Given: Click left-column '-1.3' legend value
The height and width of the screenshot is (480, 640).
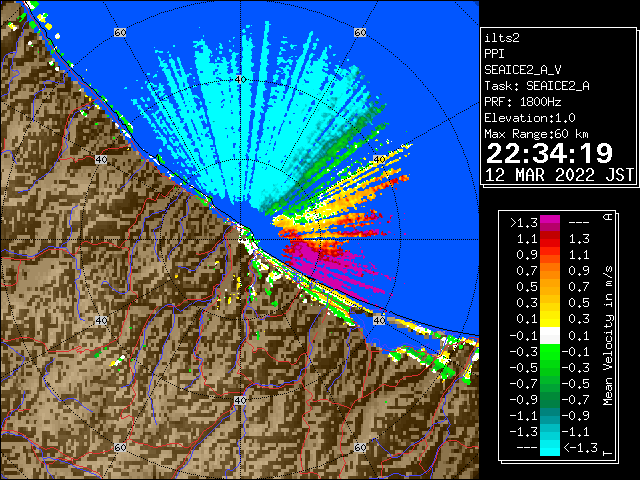Looking at the screenshot, I should click(523, 431).
